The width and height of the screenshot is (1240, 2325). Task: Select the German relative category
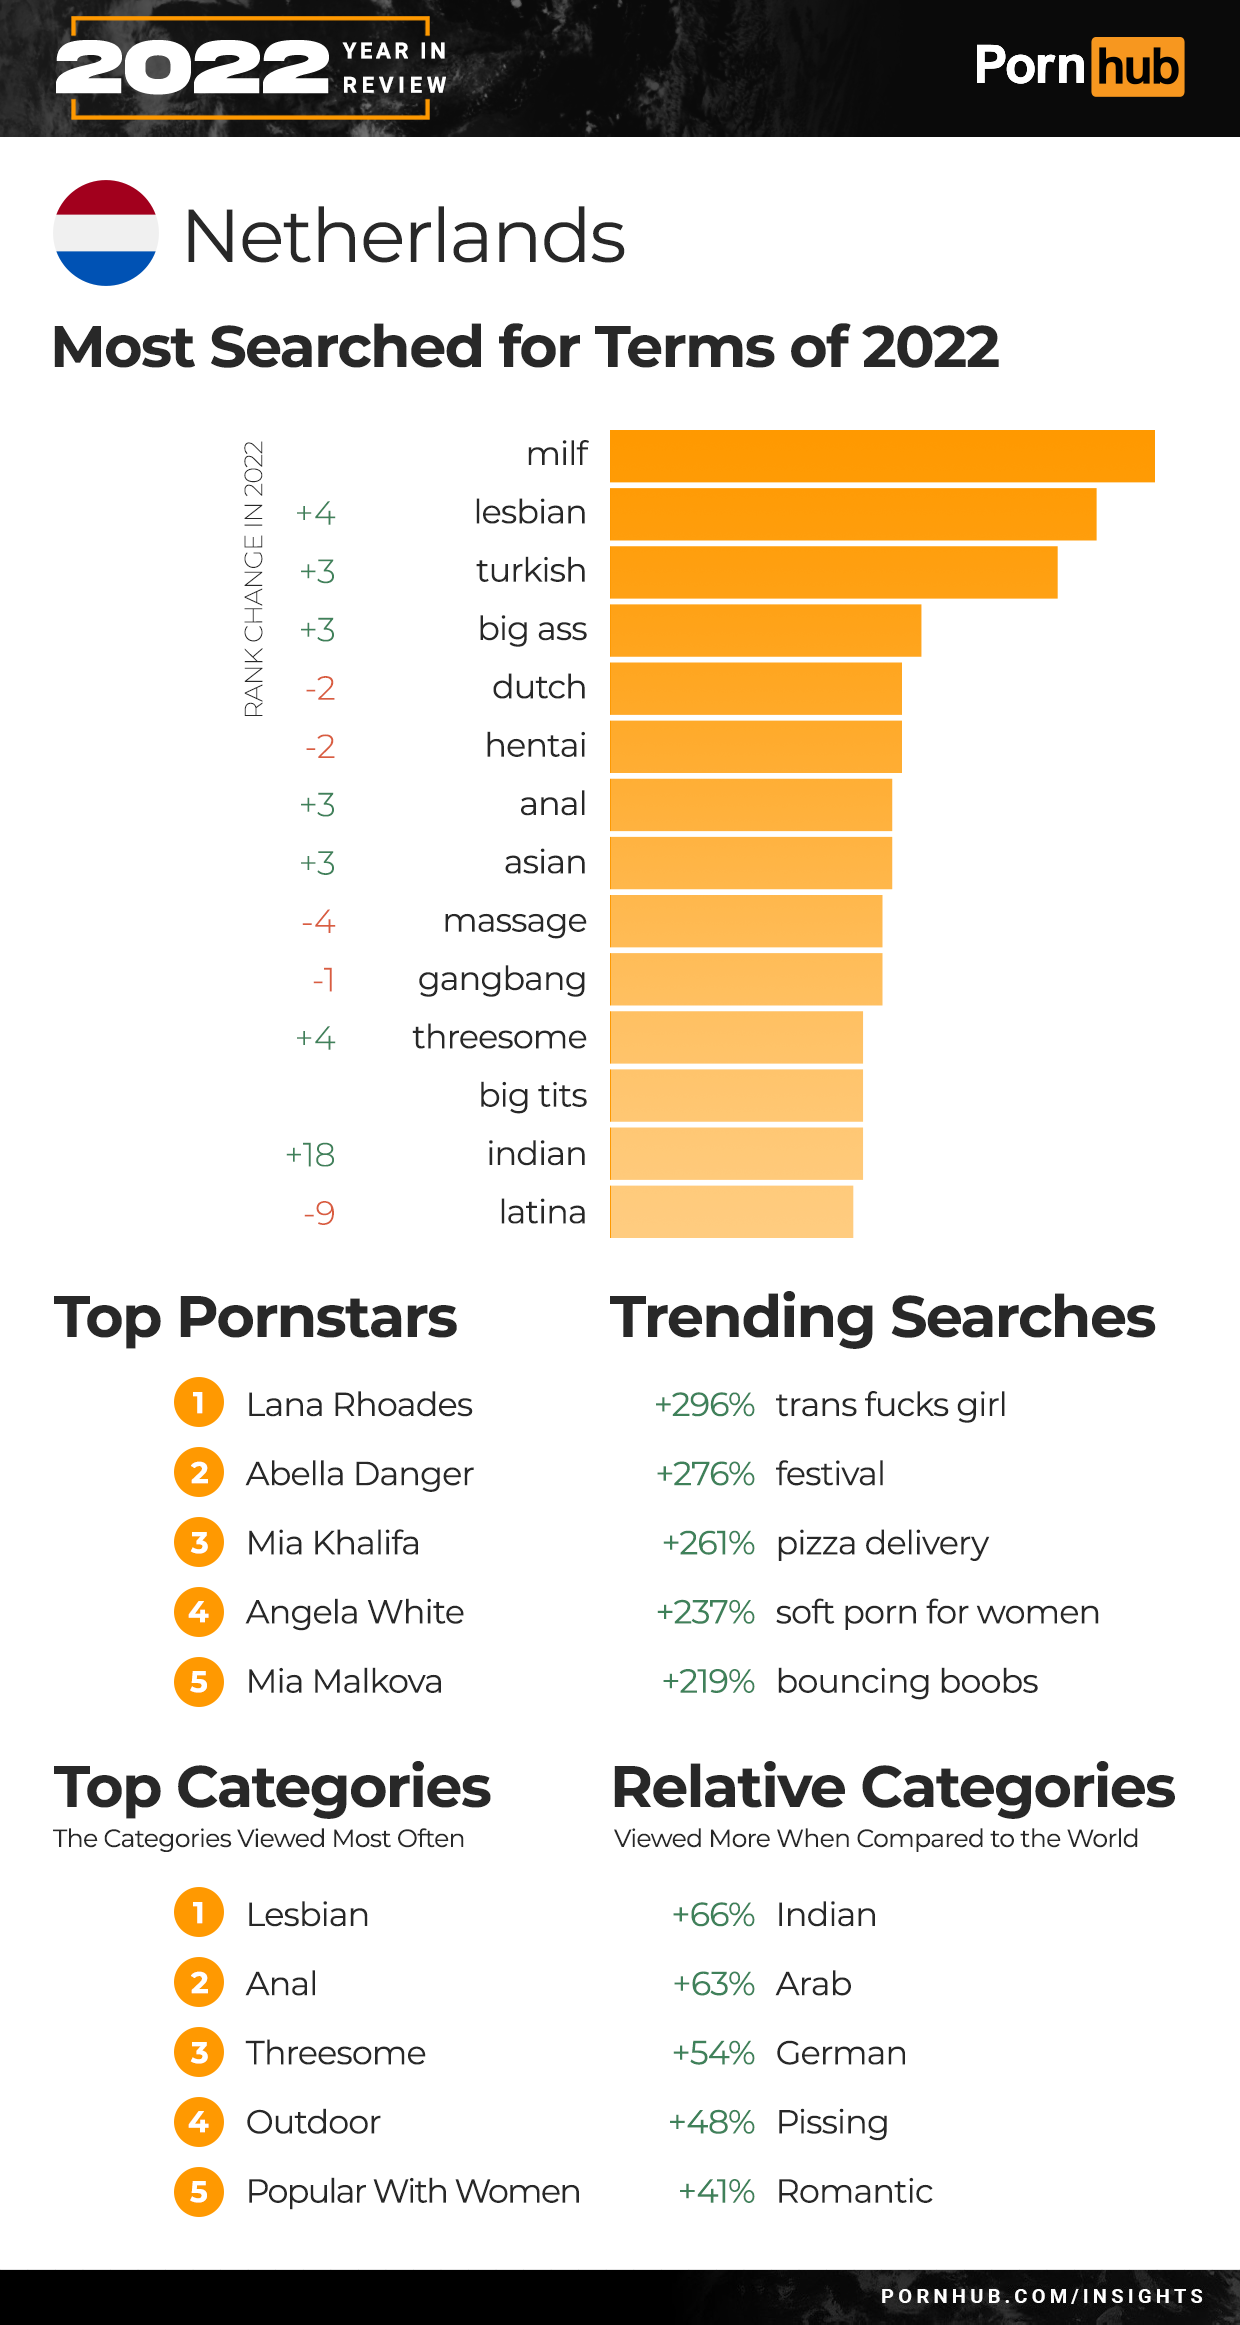841,2053
